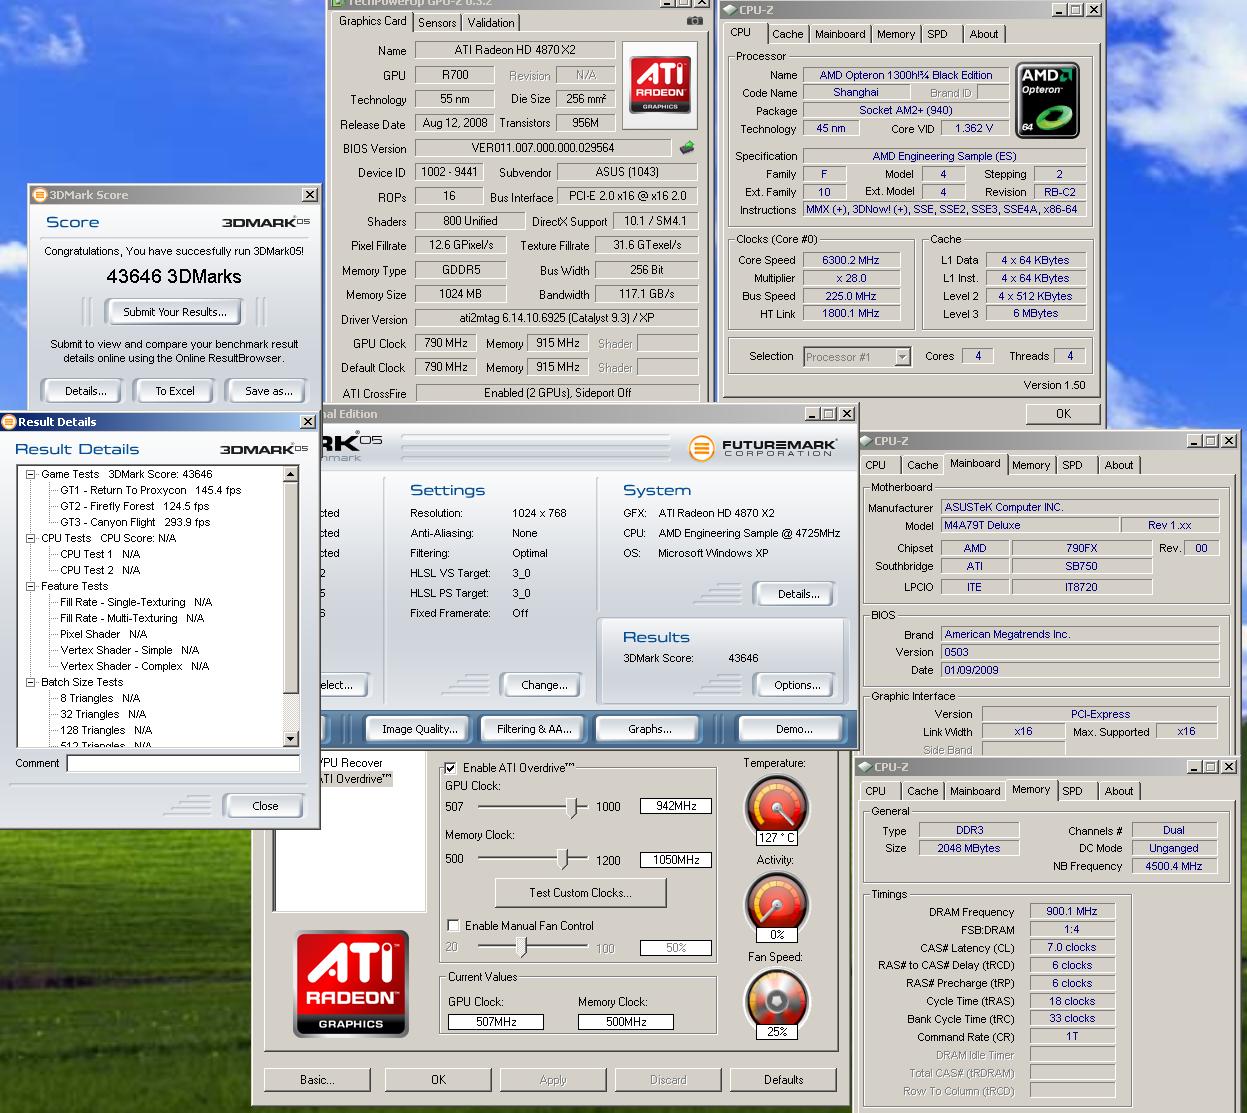This screenshot has height=1113, width=1247.
Task: Click the Result Details window title icon
Action: tap(8, 422)
